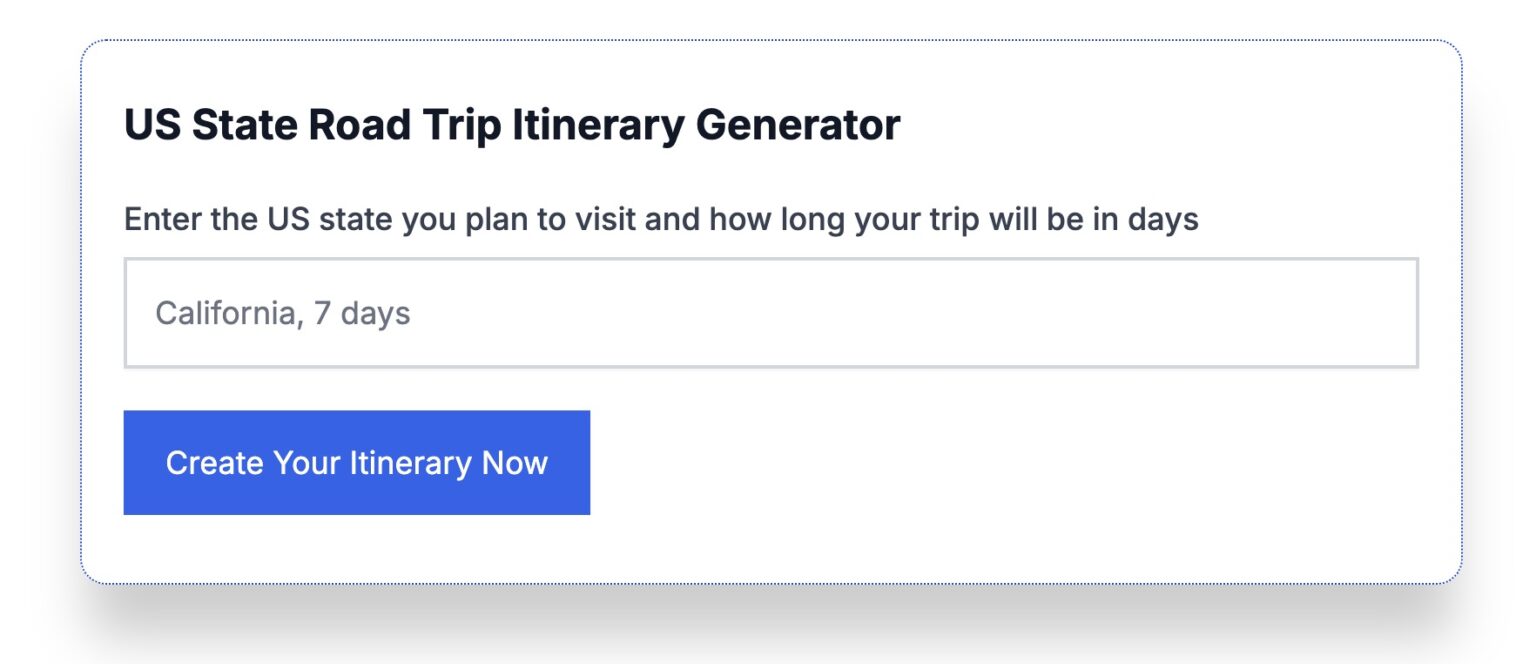Click the US State Road Trip Itinerary Generator heading
This screenshot has height=664, width=1536.
pos(511,126)
